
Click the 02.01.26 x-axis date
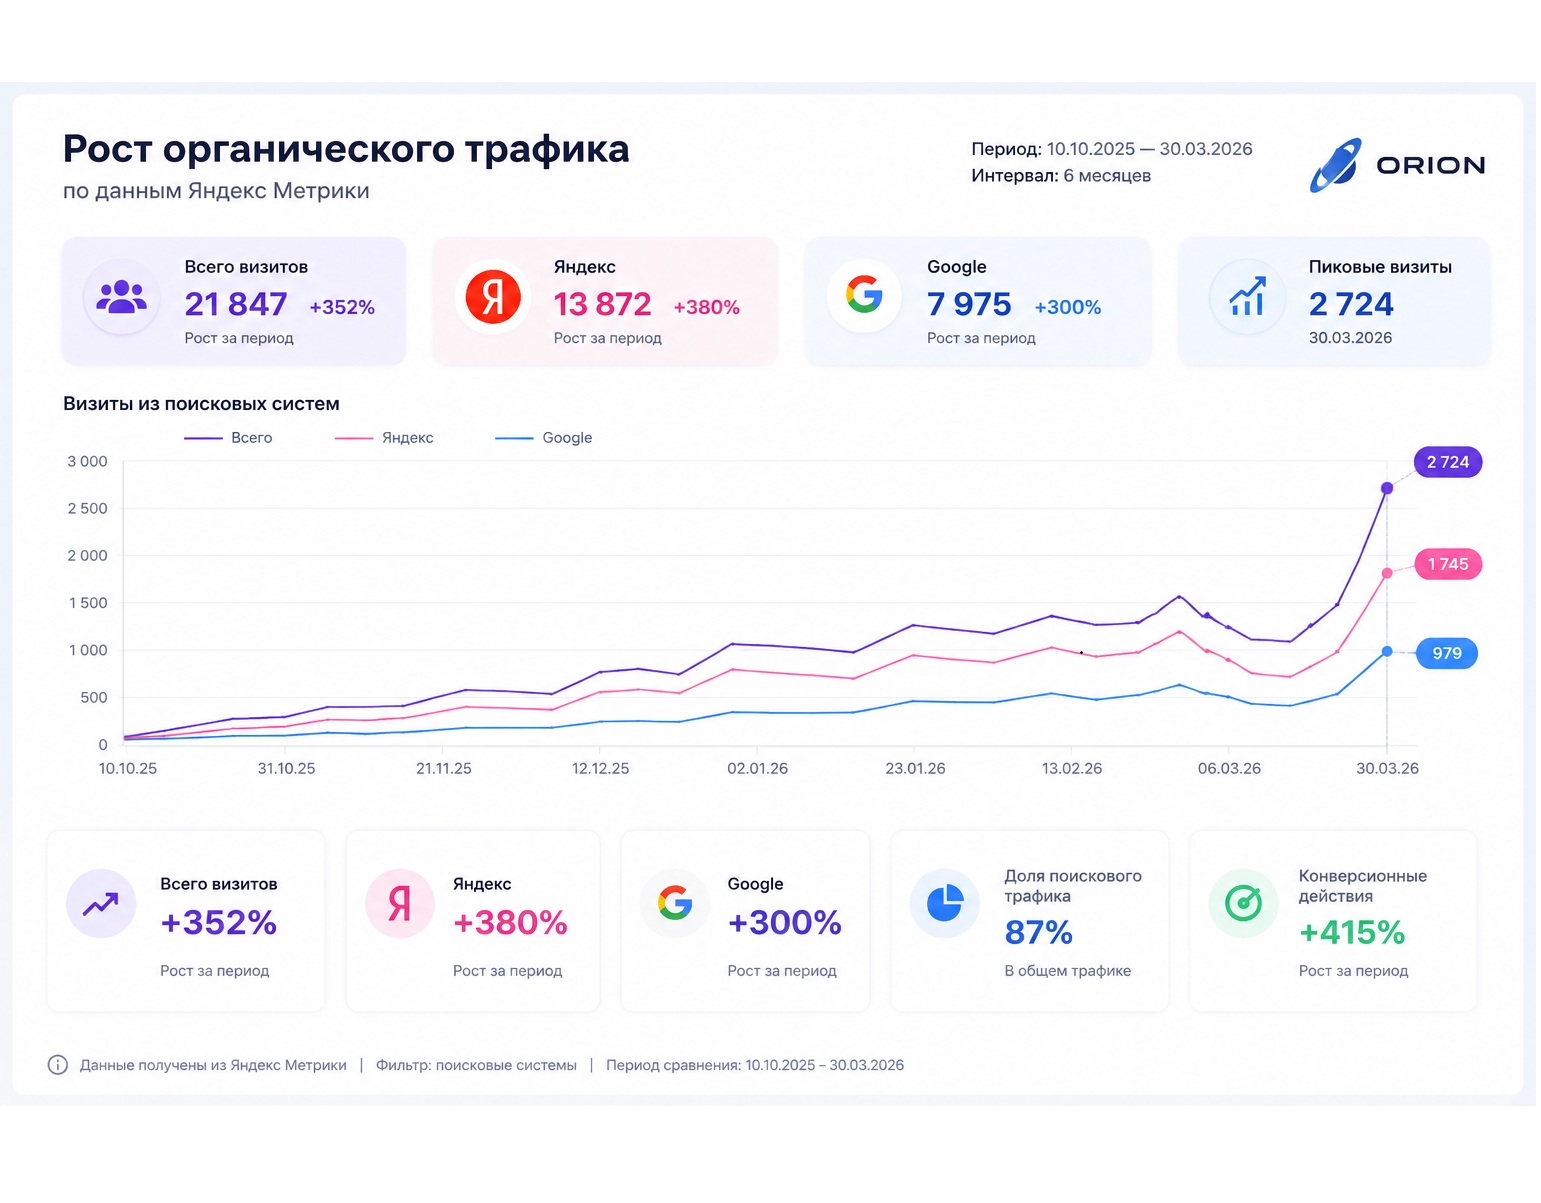click(758, 769)
